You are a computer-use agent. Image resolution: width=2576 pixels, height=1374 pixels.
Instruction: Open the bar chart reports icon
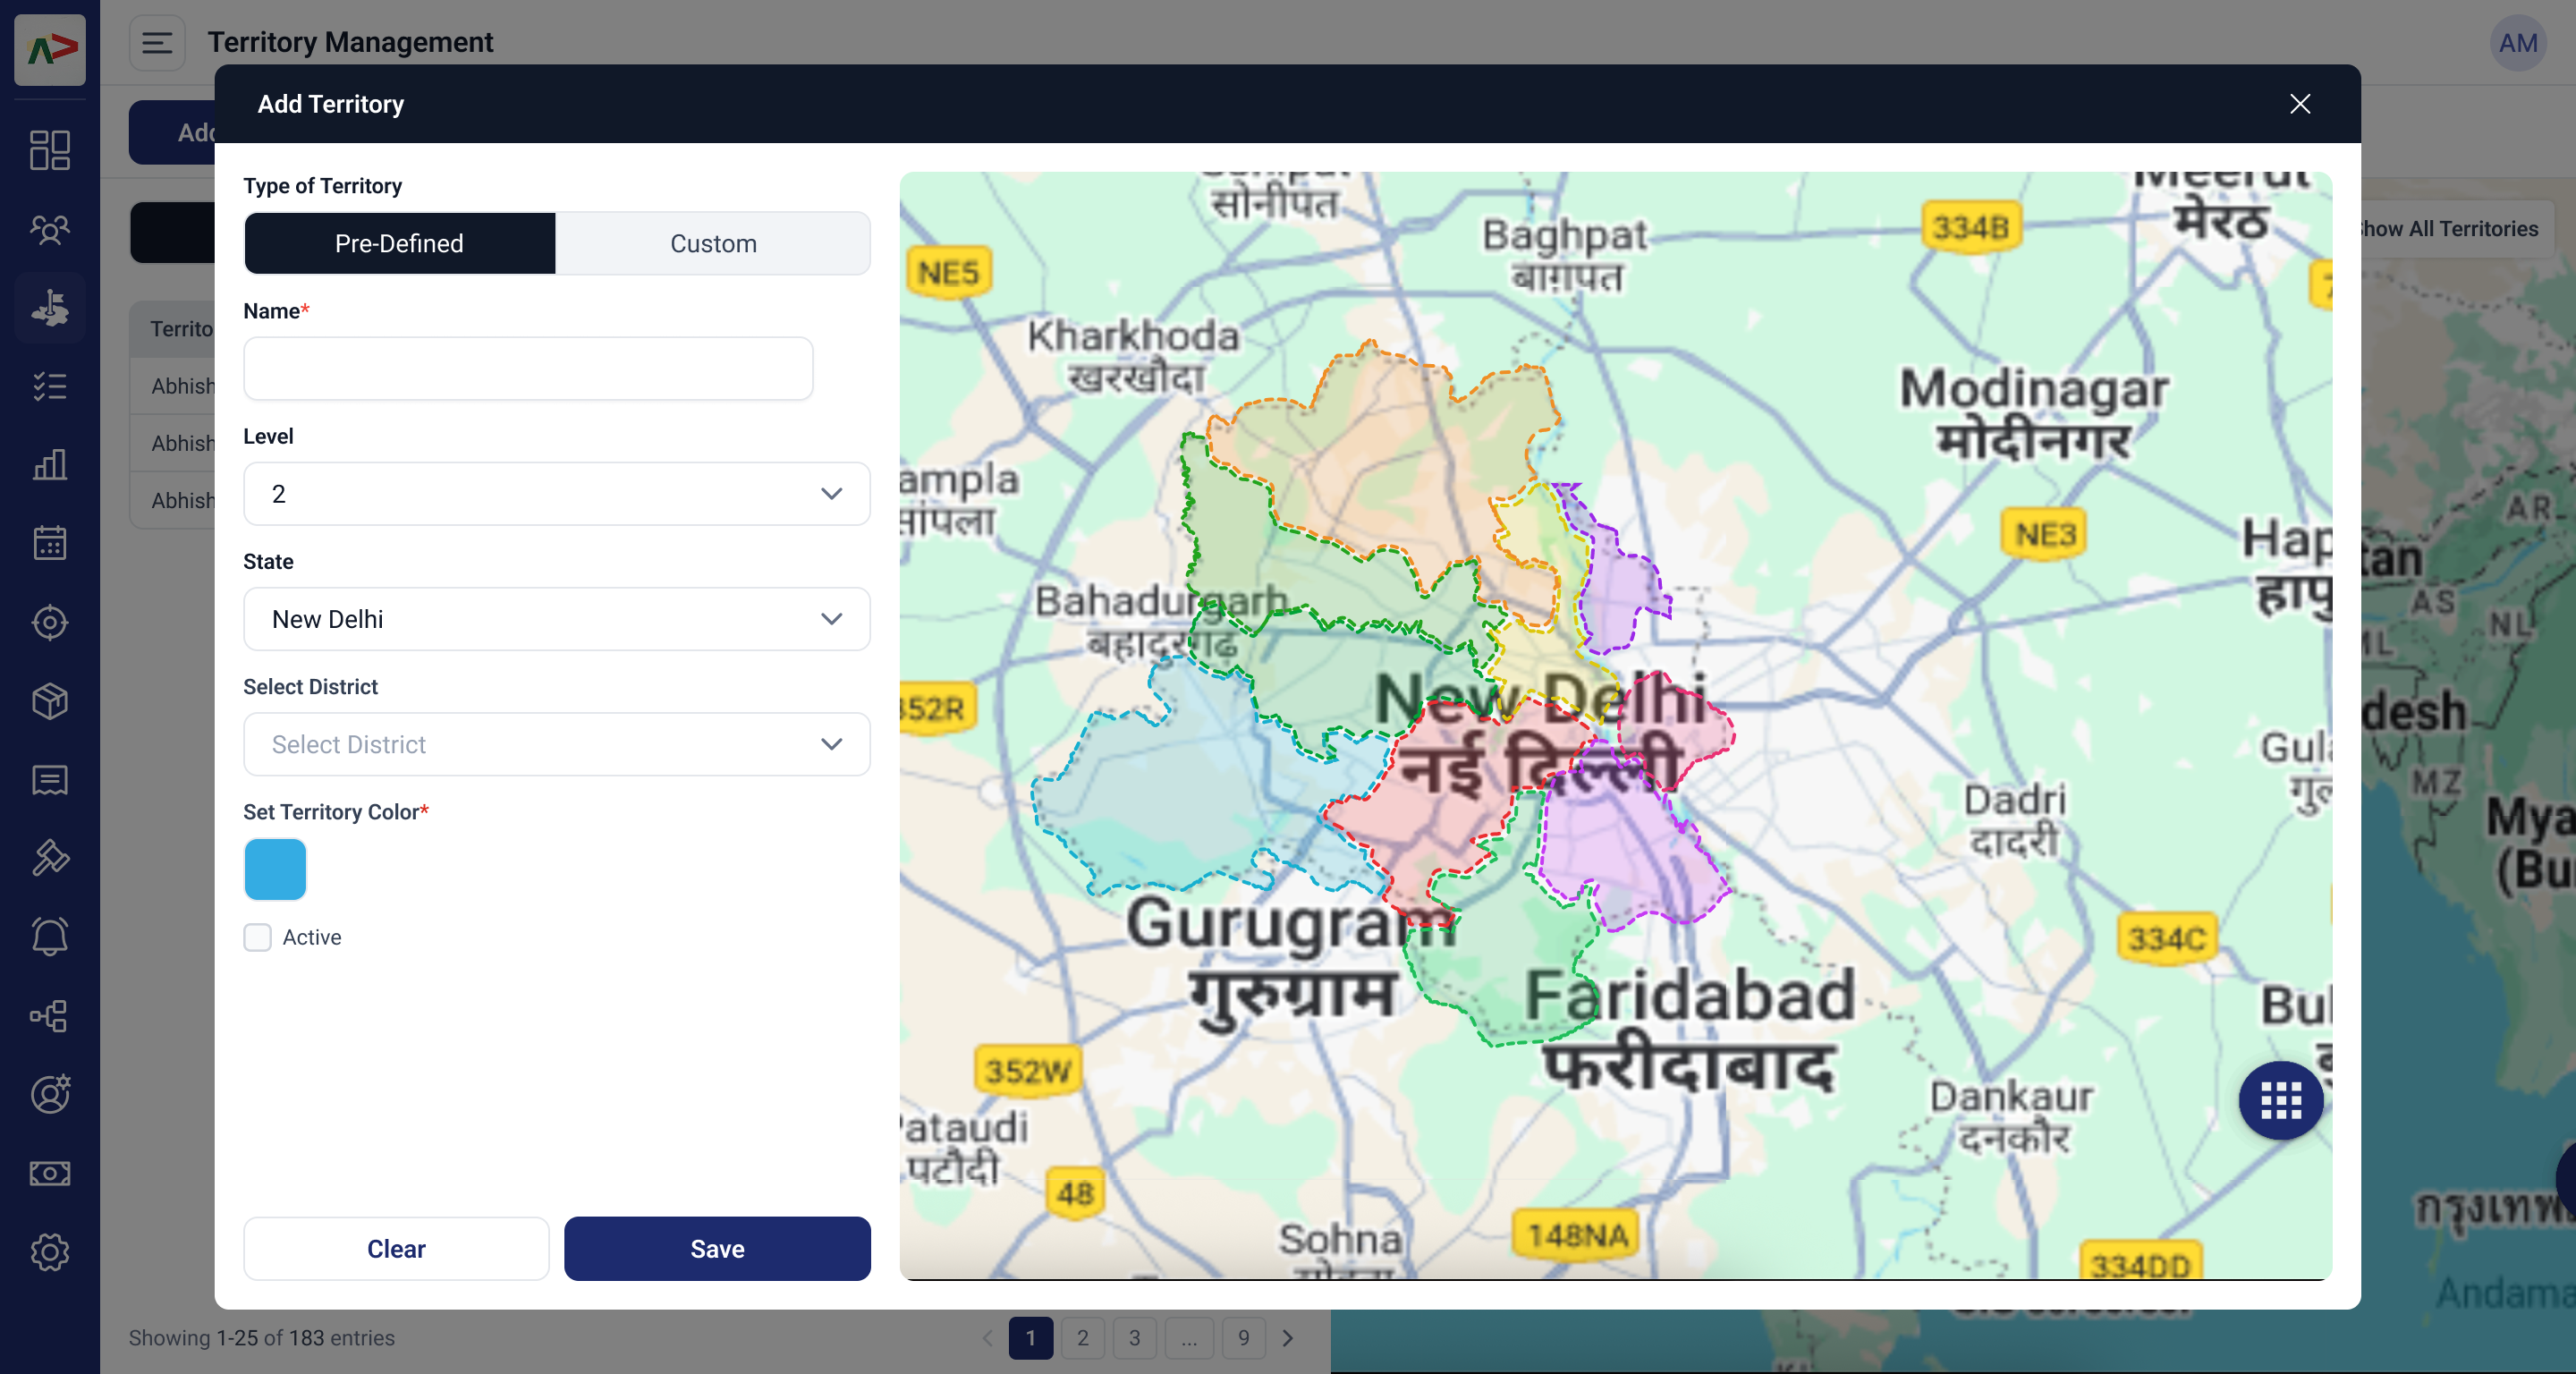pos(50,465)
